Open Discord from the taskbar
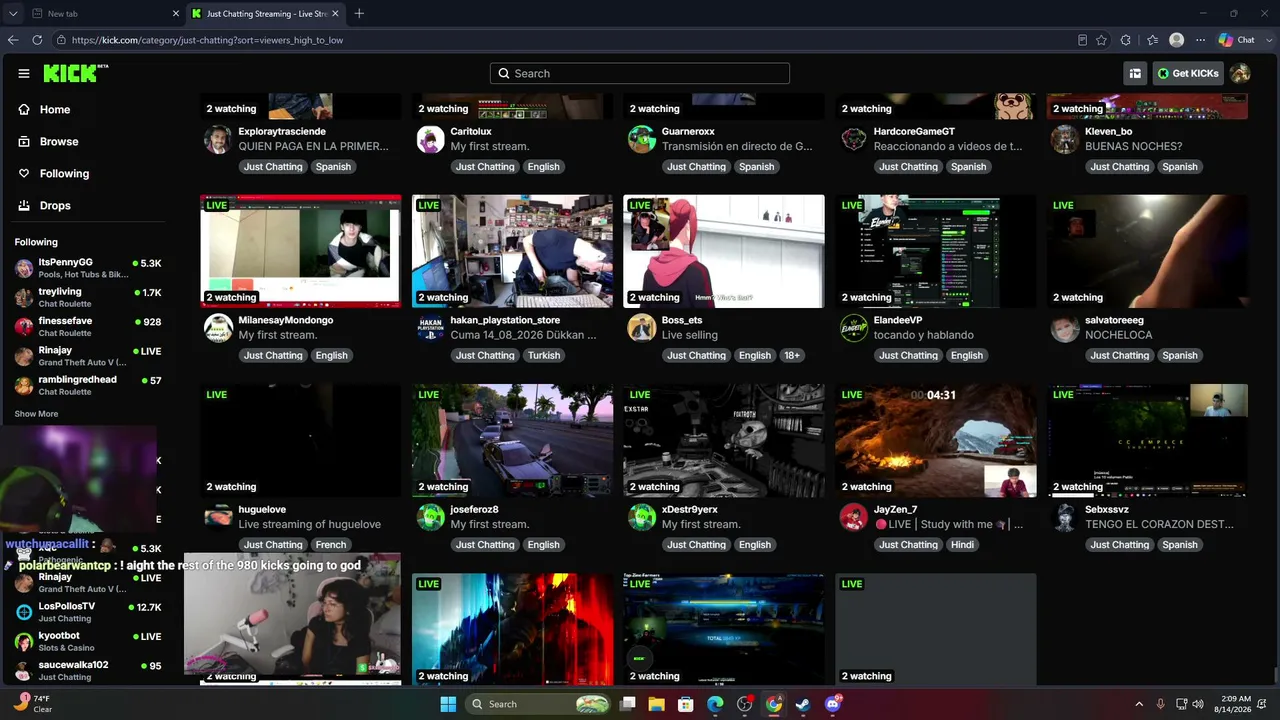Image resolution: width=1280 pixels, height=720 pixels. click(x=833, y=704)
